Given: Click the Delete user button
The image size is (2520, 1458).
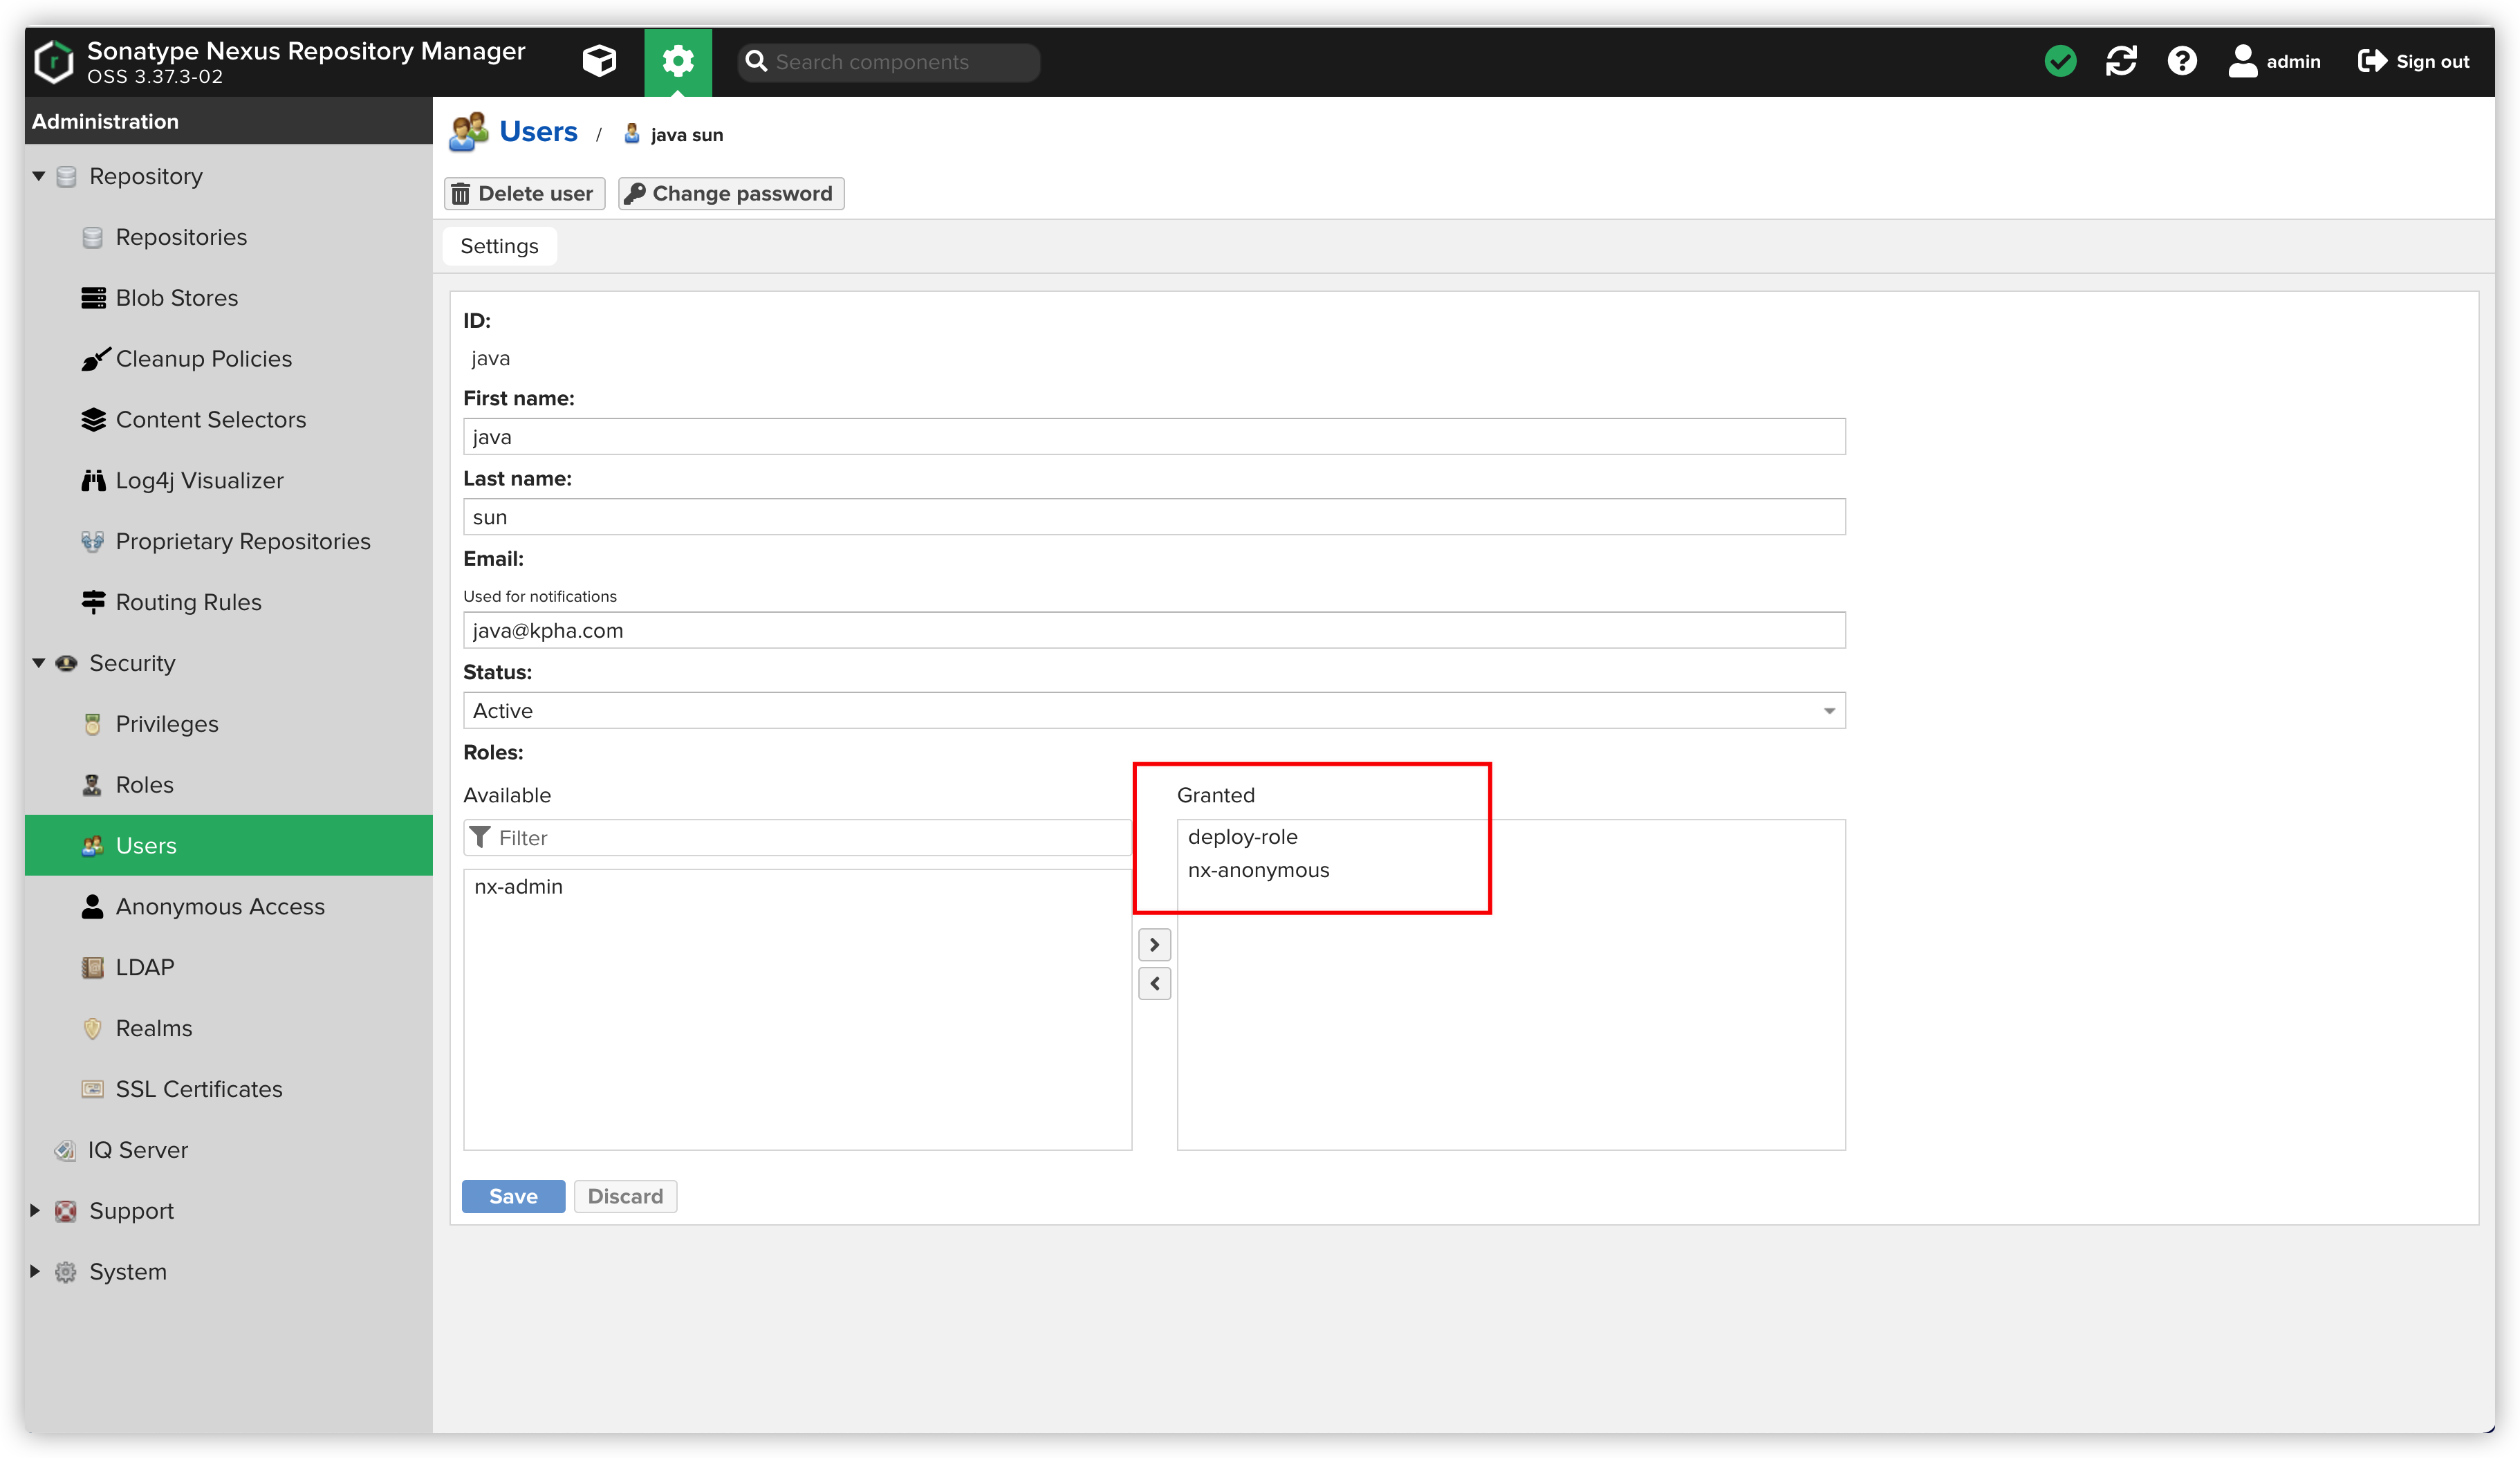Looking at the screenshot, I should tap(524, 194).
